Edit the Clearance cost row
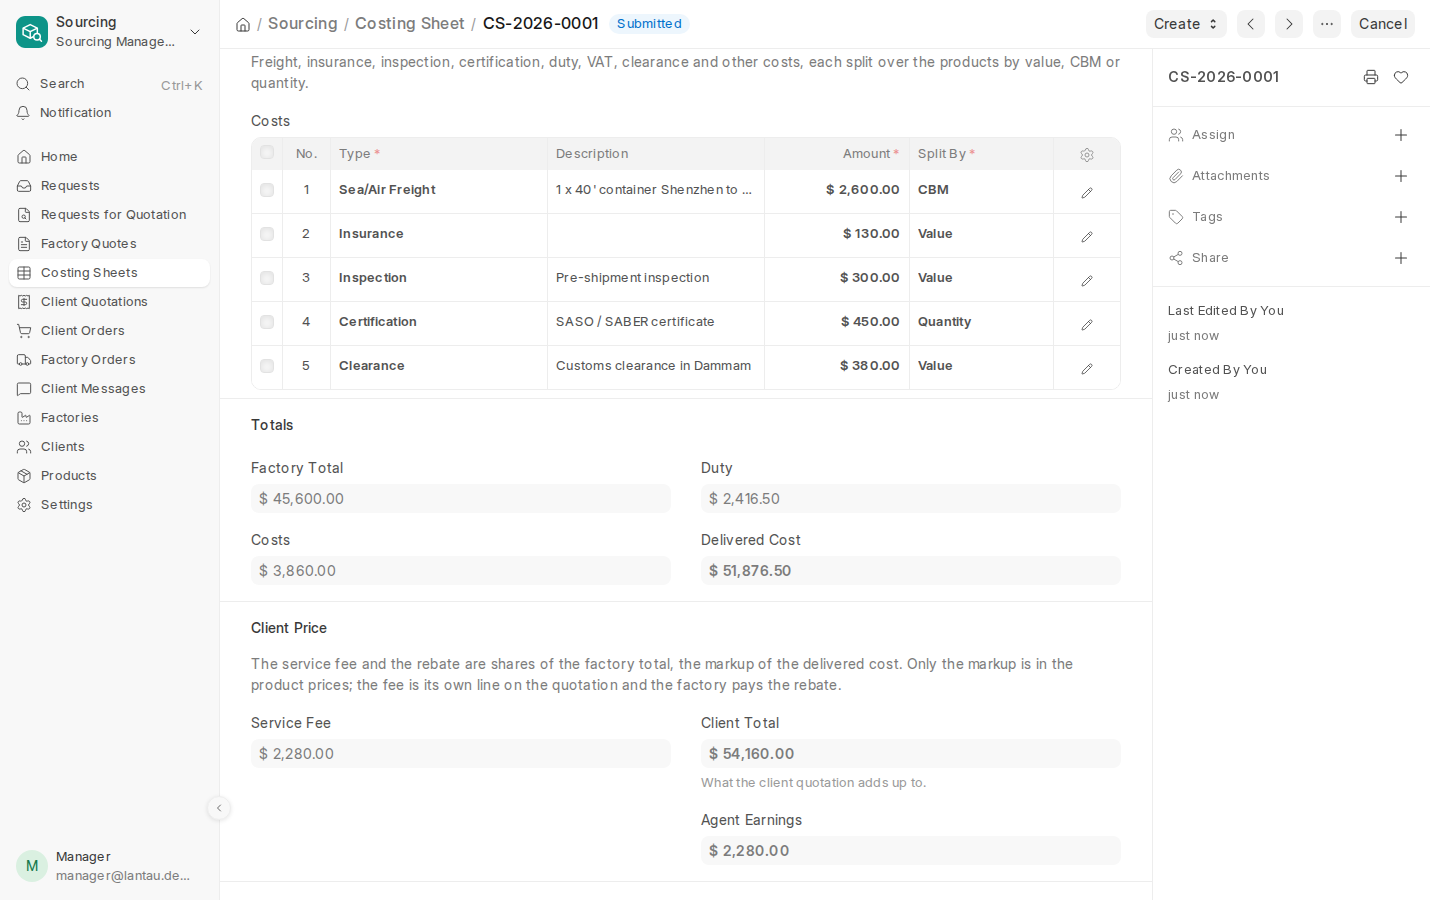The width and height of the screenshot is (1440, 900). 1087,368
